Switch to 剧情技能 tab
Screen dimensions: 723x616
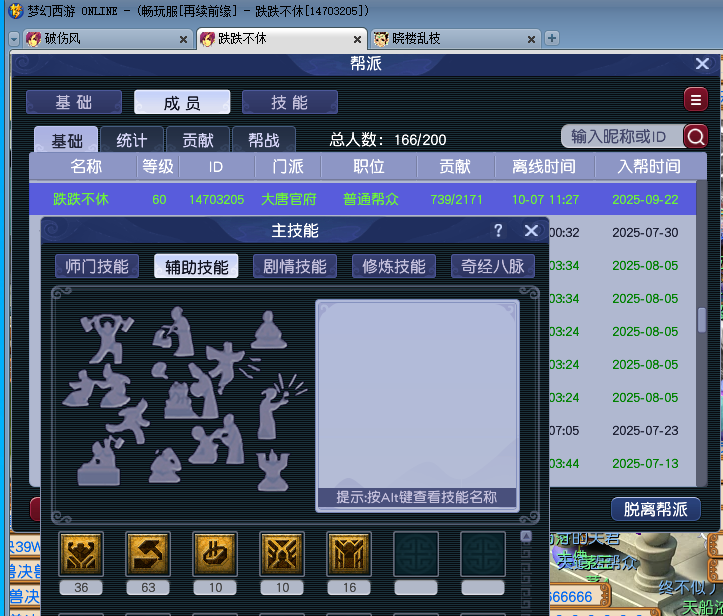tap(295, 266)
